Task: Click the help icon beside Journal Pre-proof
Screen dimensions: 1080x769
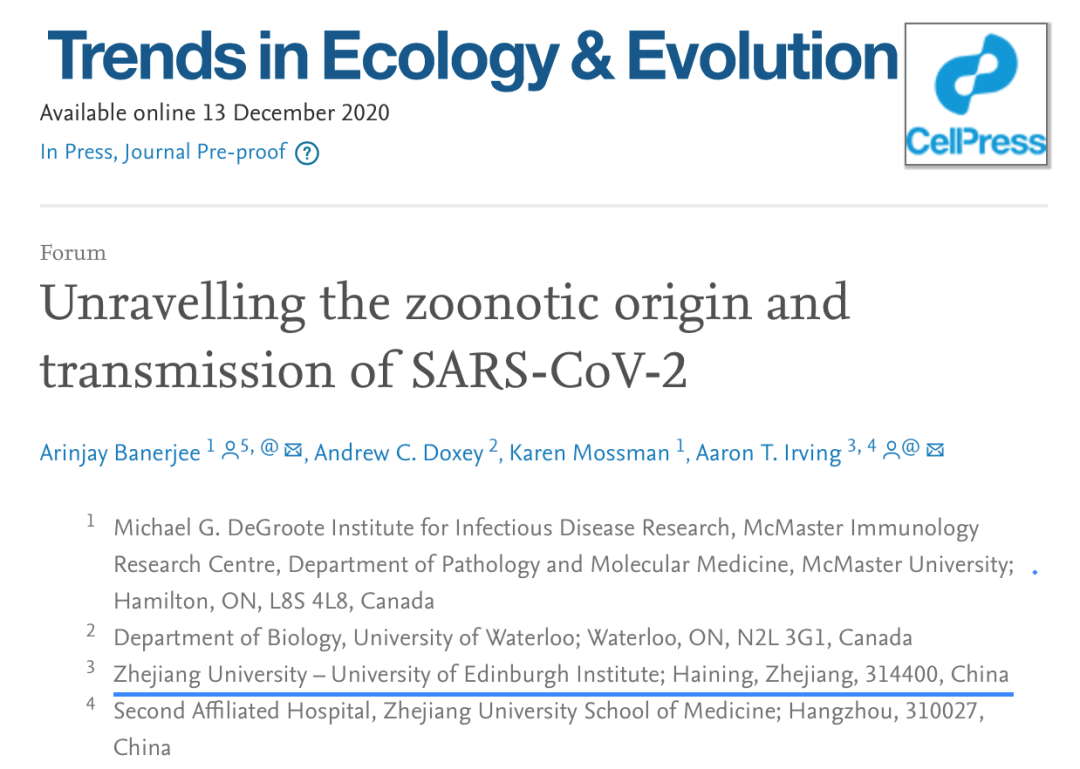Action: click(308, 154)
